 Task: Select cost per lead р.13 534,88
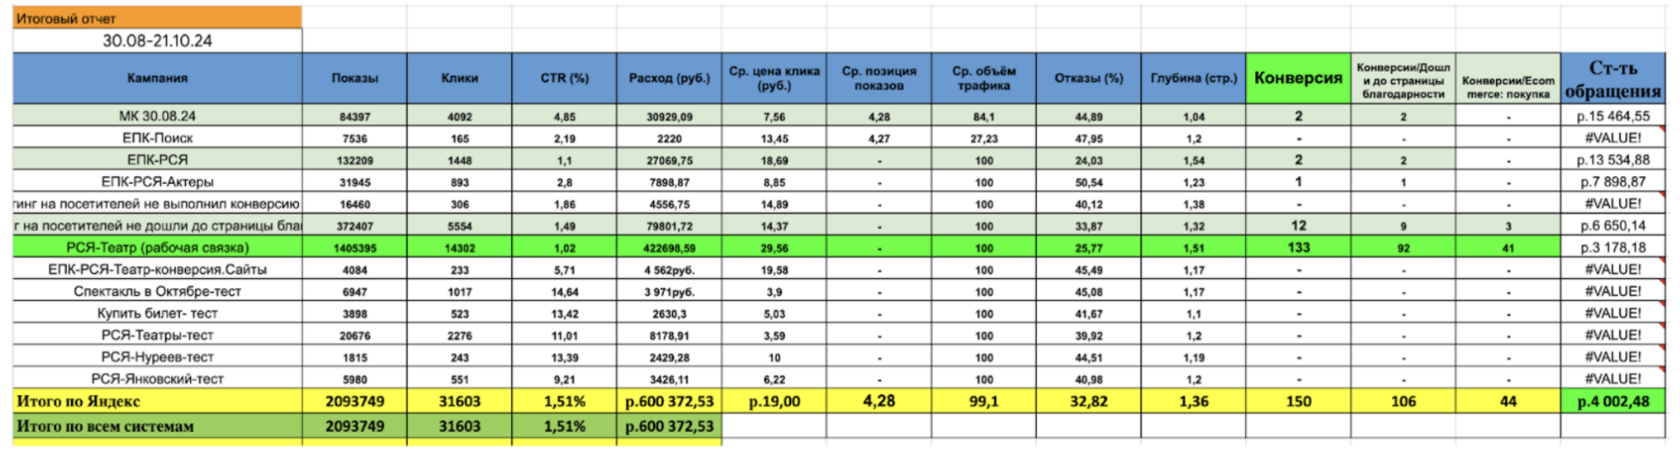click(1612, 160)
